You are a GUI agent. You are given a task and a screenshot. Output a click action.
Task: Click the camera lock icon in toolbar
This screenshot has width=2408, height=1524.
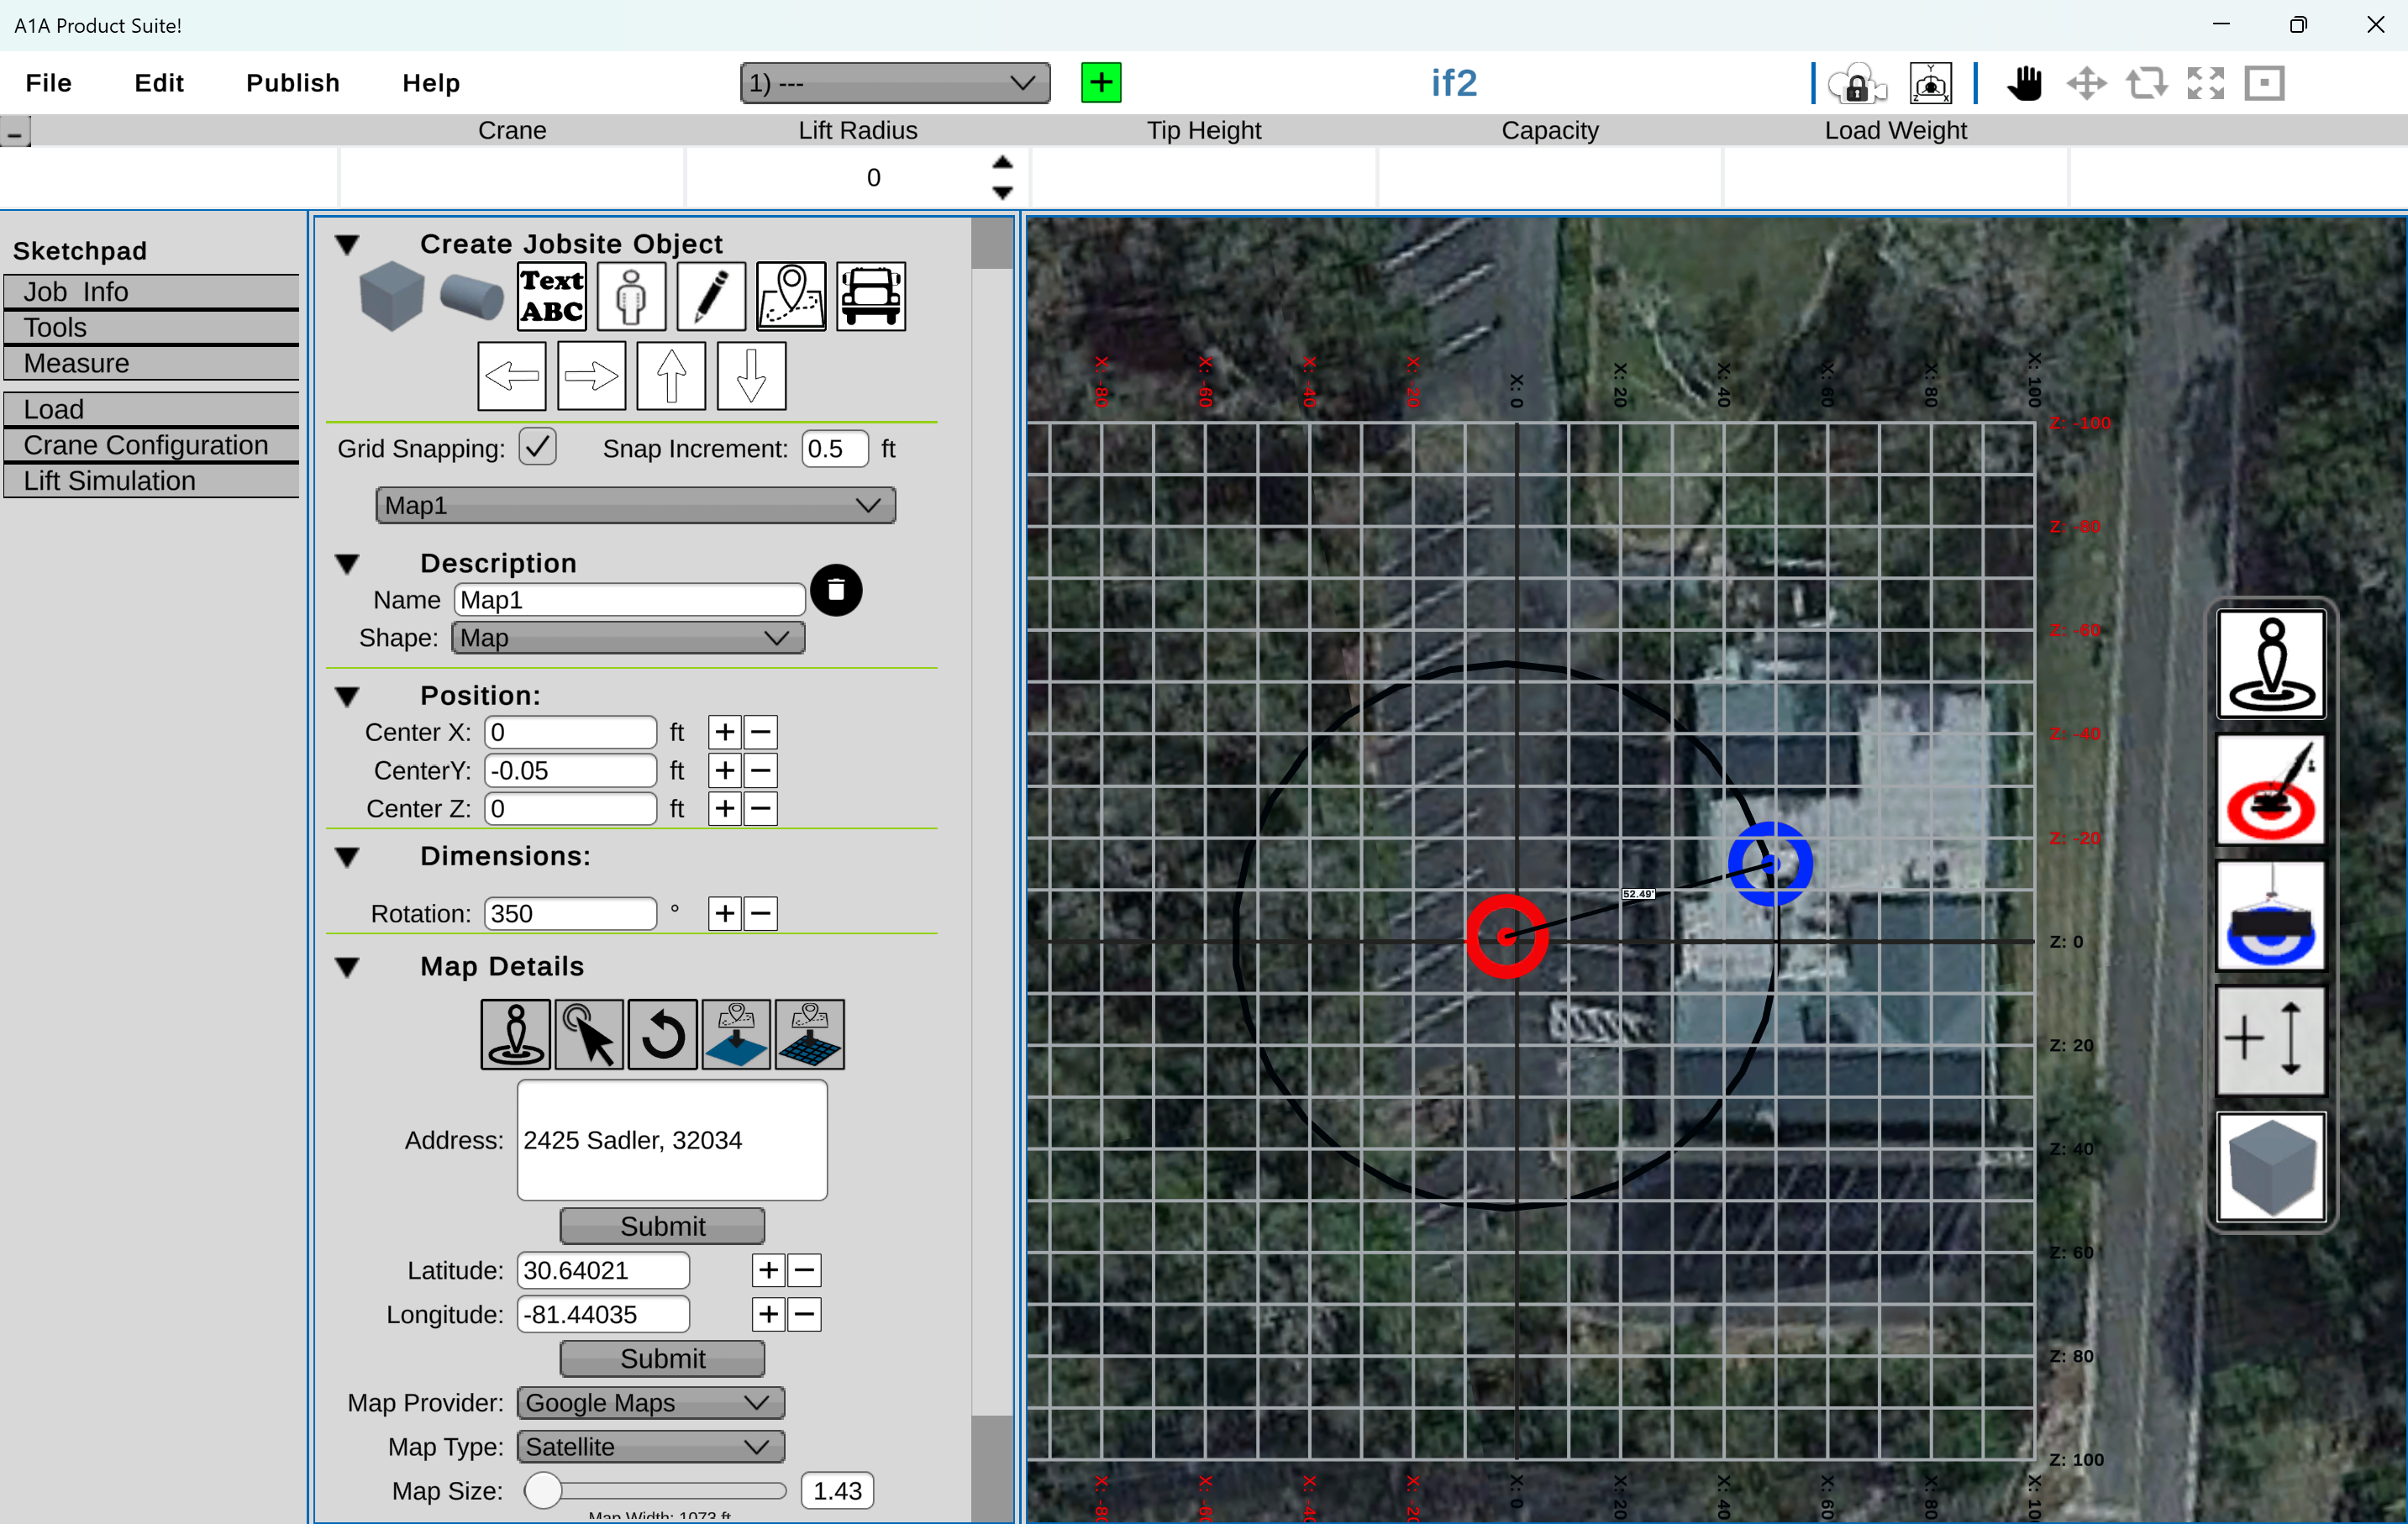(x=1856, y=84)
